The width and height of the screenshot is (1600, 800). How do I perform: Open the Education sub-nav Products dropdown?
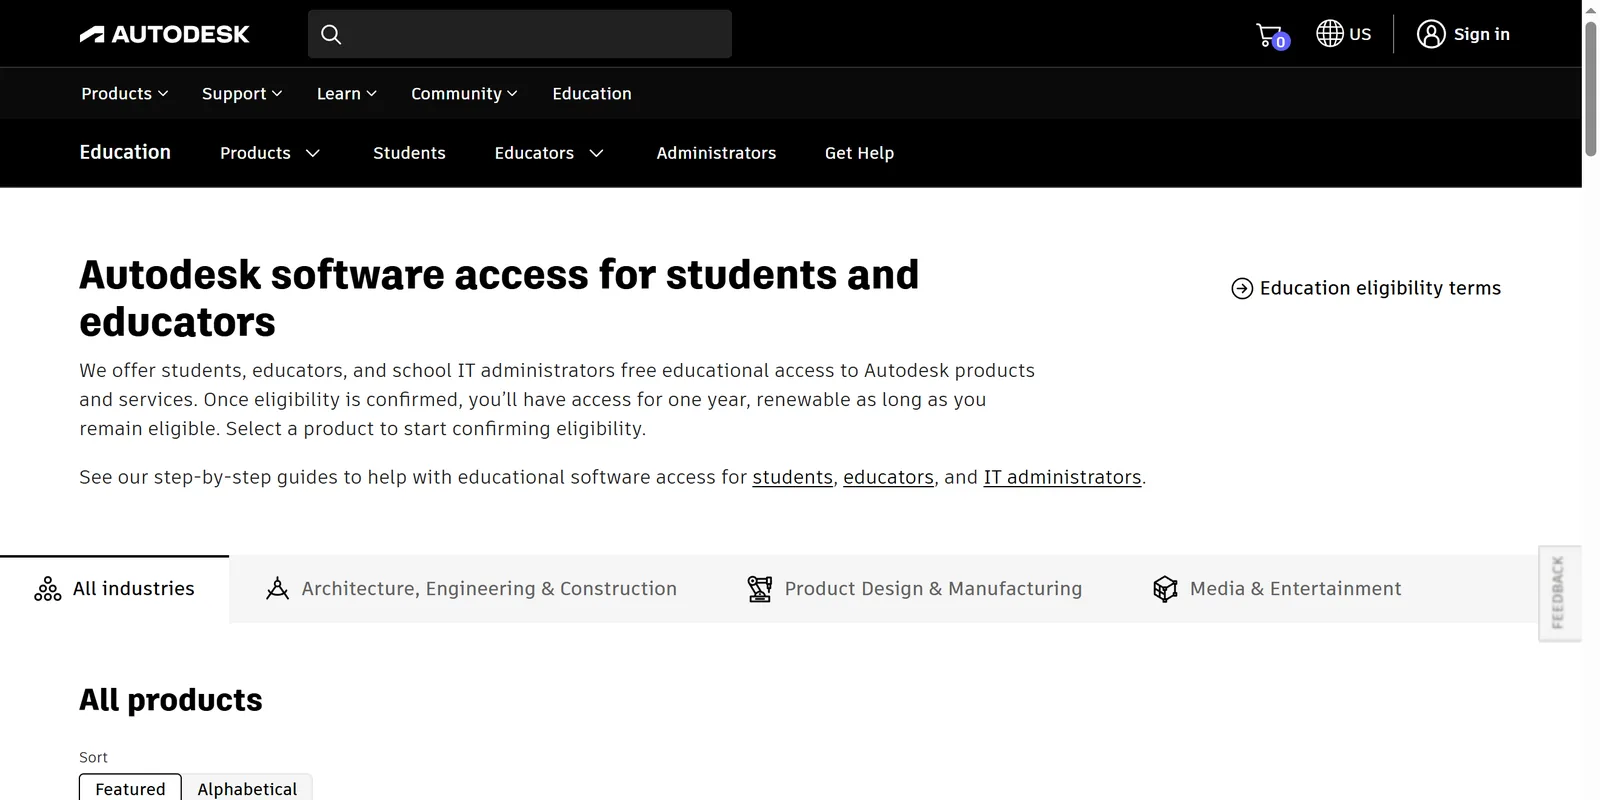[270, 153]
